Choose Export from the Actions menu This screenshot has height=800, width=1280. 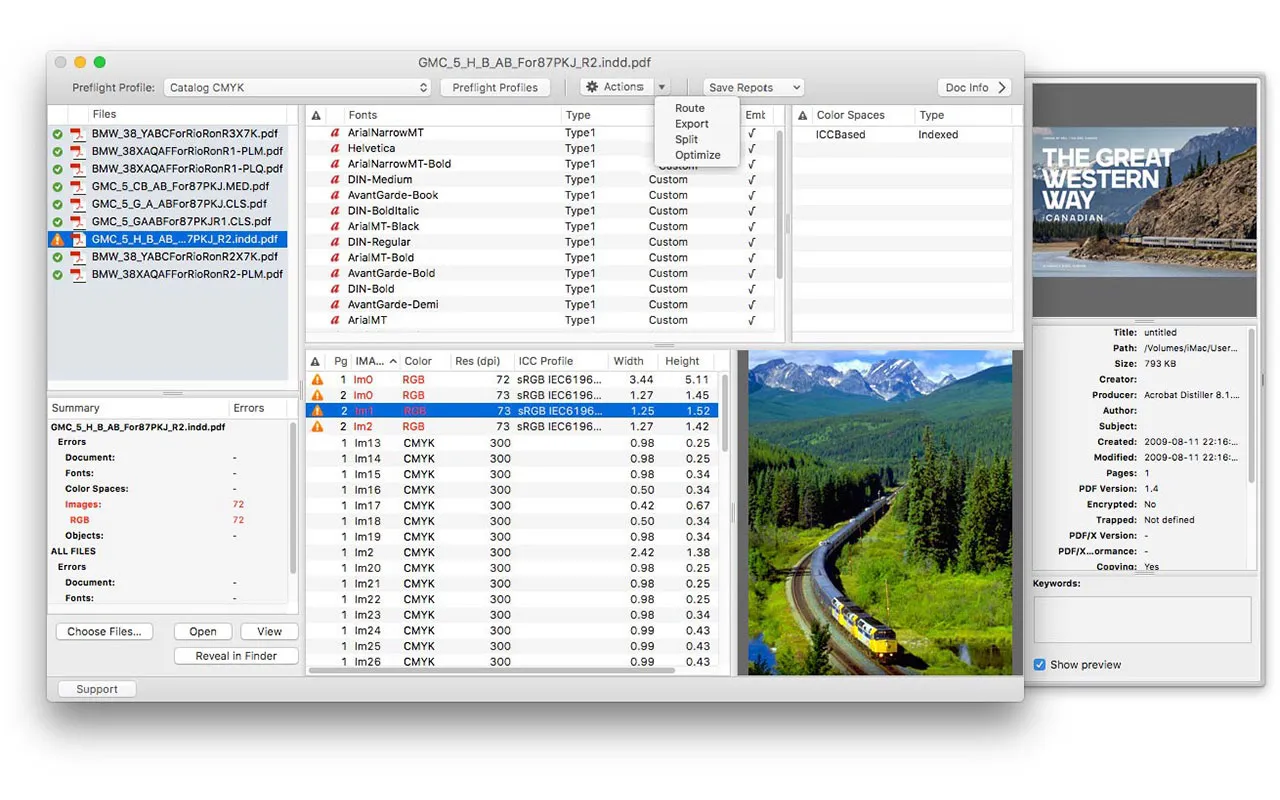tap(691, 124)
